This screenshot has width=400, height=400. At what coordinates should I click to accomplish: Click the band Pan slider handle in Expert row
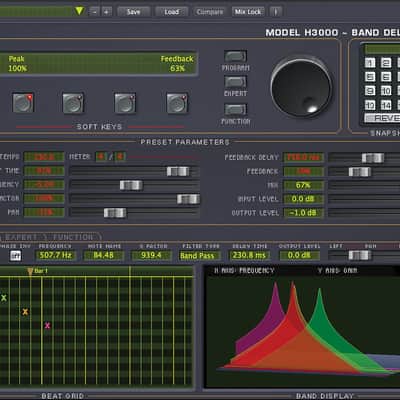[x=360, y=255]
